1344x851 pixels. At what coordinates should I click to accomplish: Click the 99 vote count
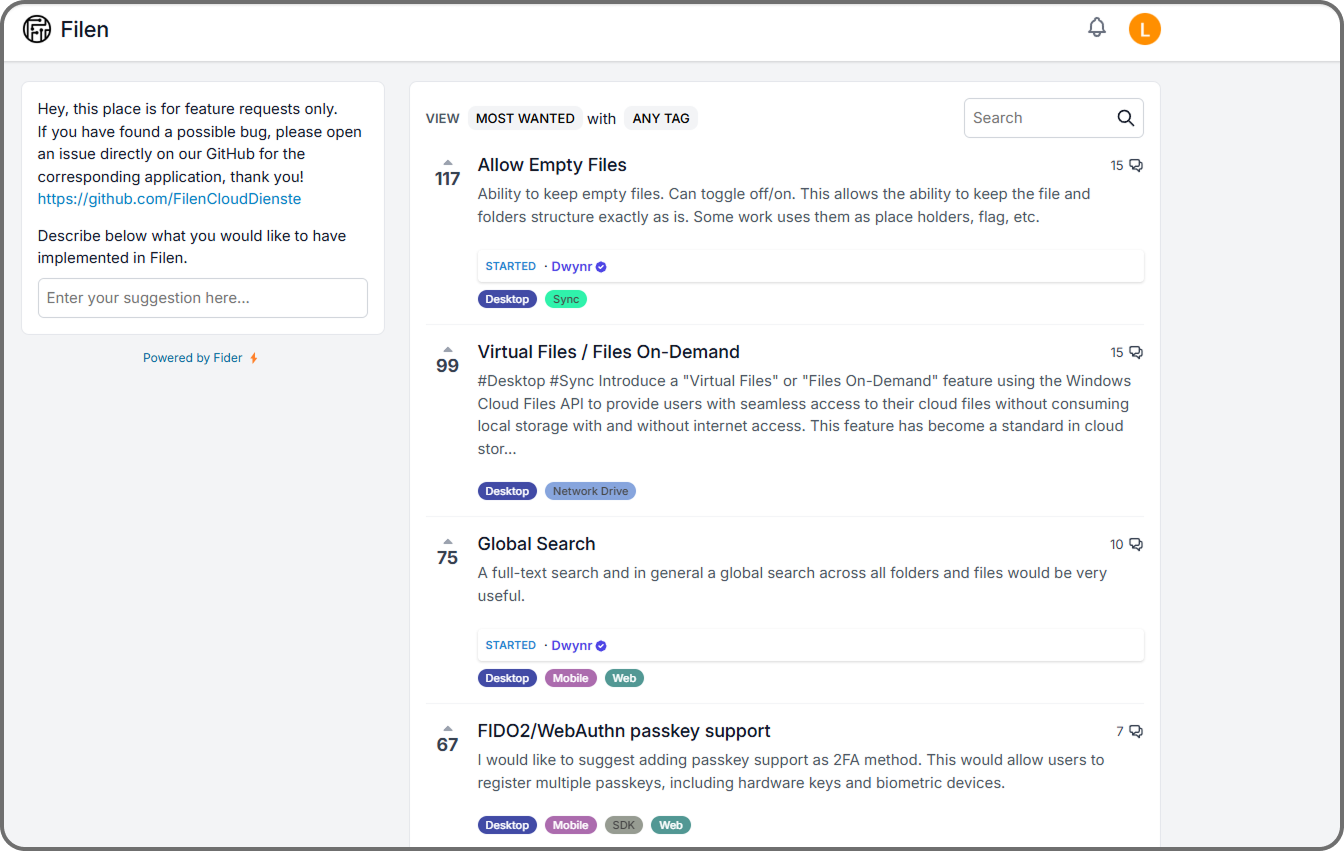click(x=448, y=366)
